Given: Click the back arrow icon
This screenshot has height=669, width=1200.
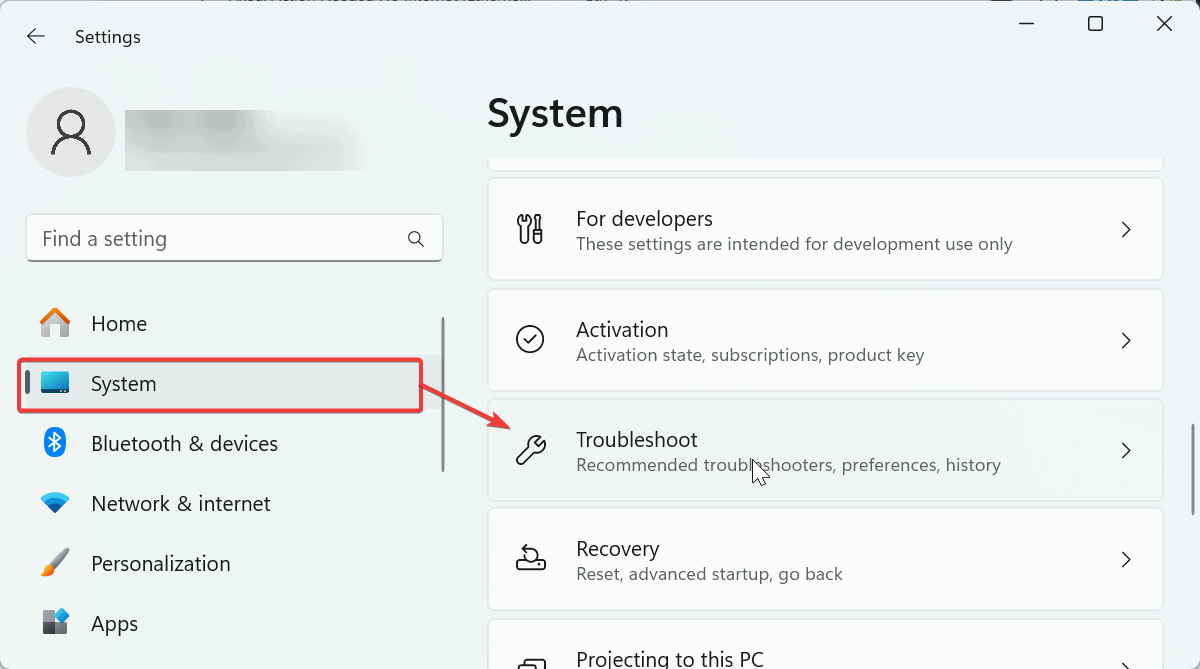Looking at the screenshot, I should coord(36,37).
